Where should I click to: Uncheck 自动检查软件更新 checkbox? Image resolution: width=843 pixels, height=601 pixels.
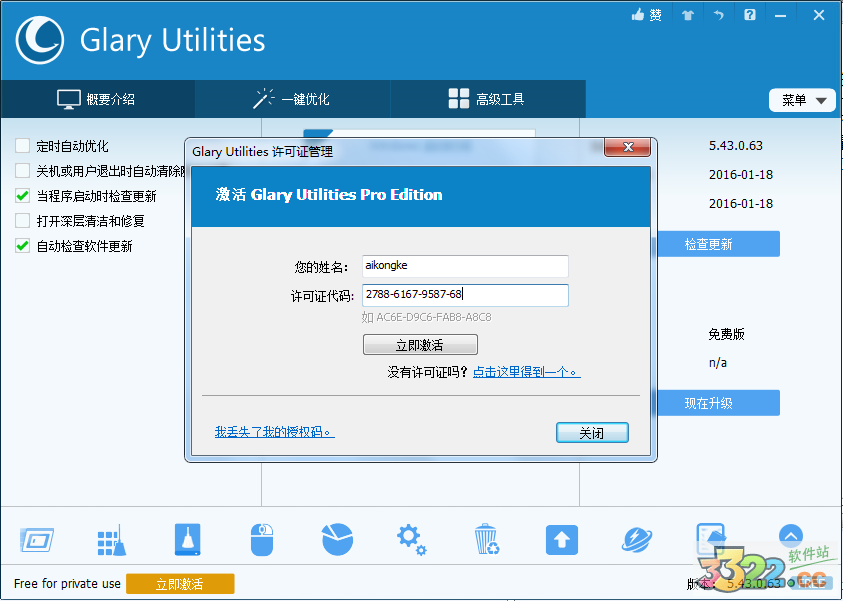(x=23, y=246)
